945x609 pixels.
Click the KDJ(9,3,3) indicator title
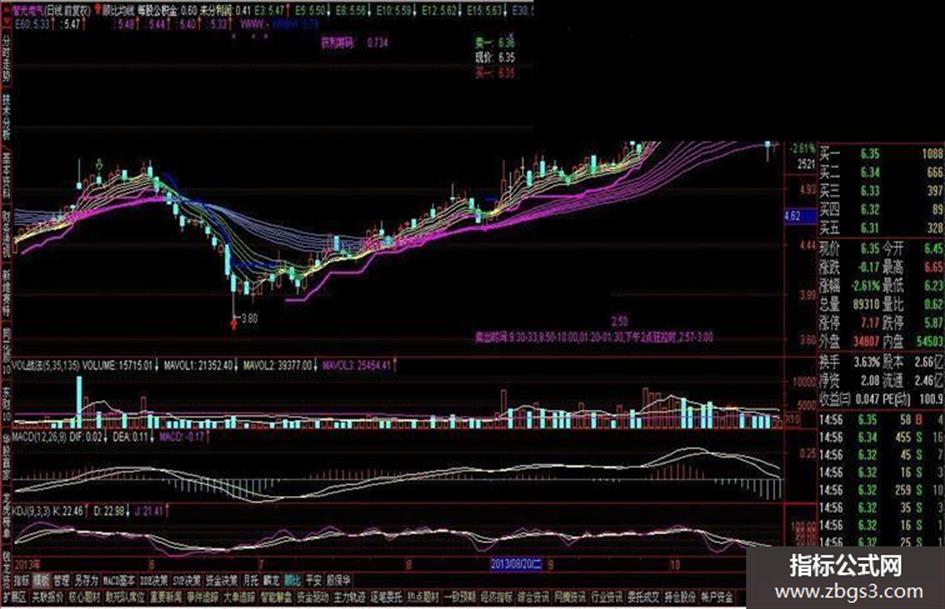coord(33,511)
